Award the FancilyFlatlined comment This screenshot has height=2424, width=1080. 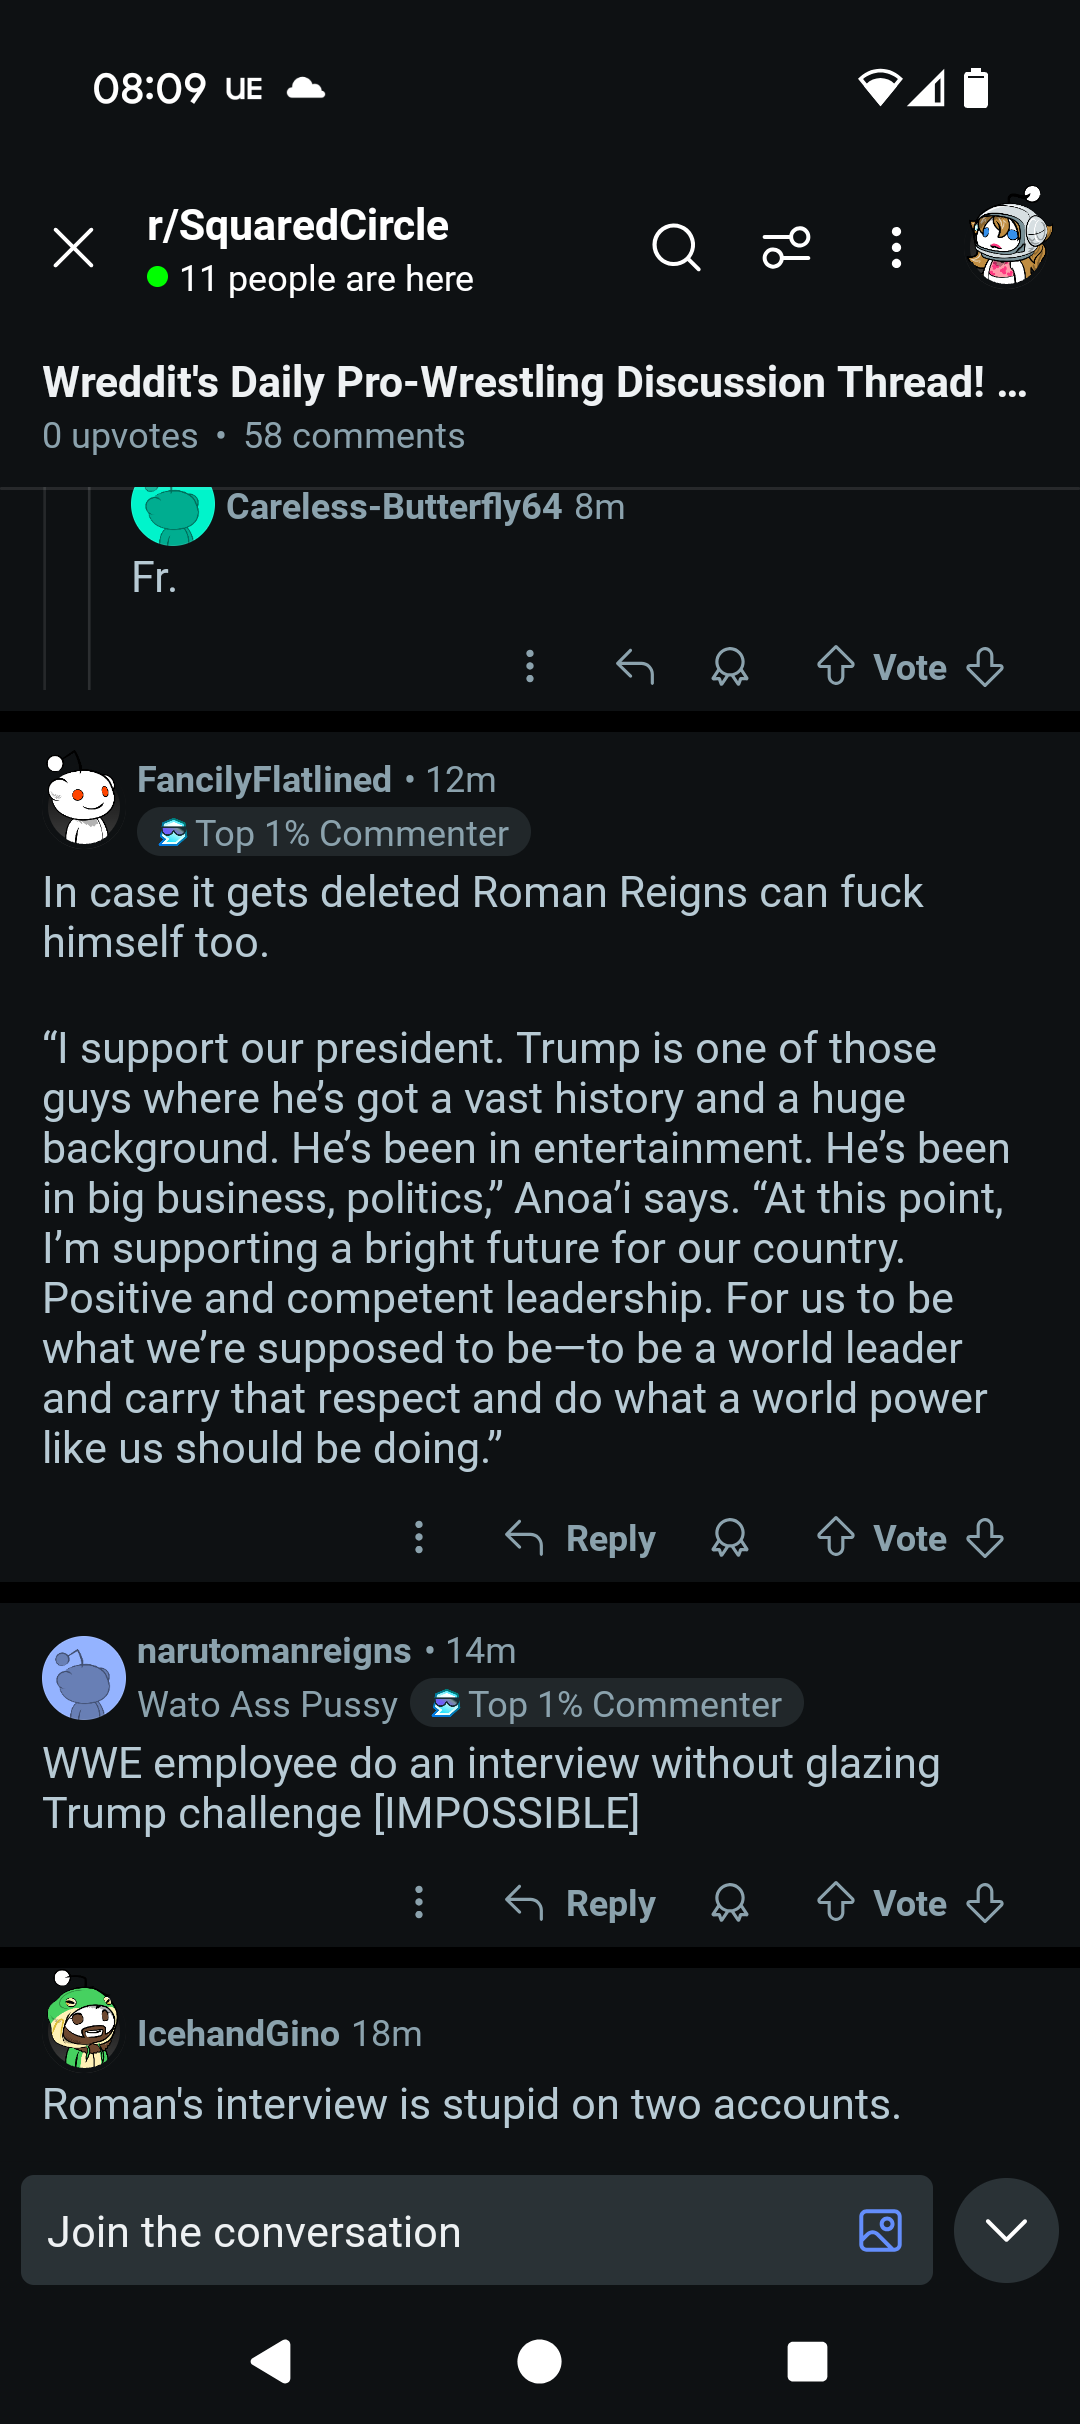(730, 1537)
